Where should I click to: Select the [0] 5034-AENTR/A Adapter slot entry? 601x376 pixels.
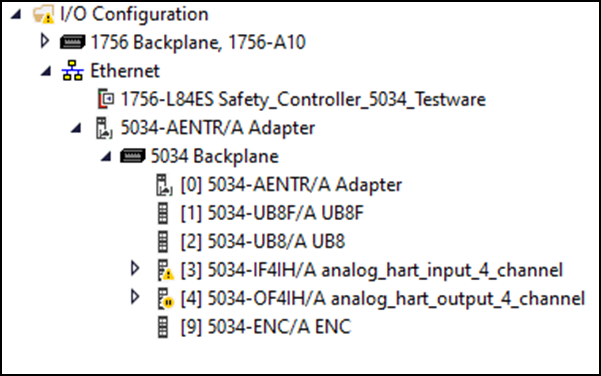(x=291, y=185)
